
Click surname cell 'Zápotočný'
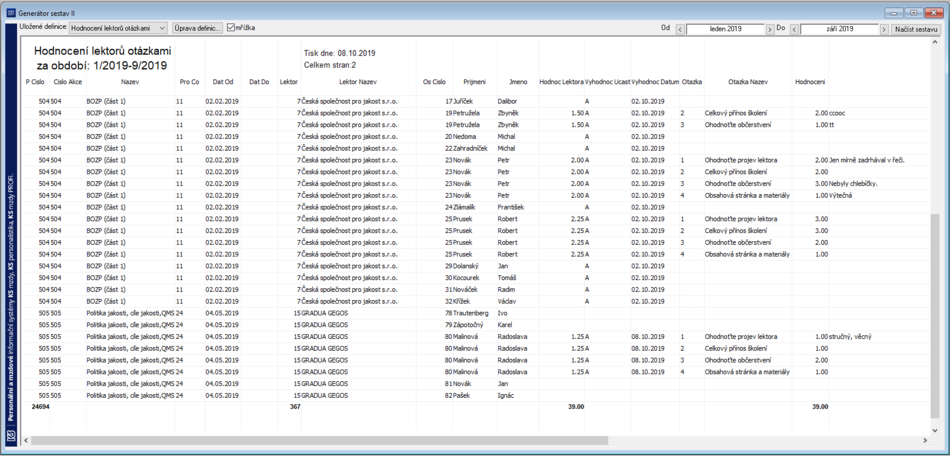tap(469, 325)
